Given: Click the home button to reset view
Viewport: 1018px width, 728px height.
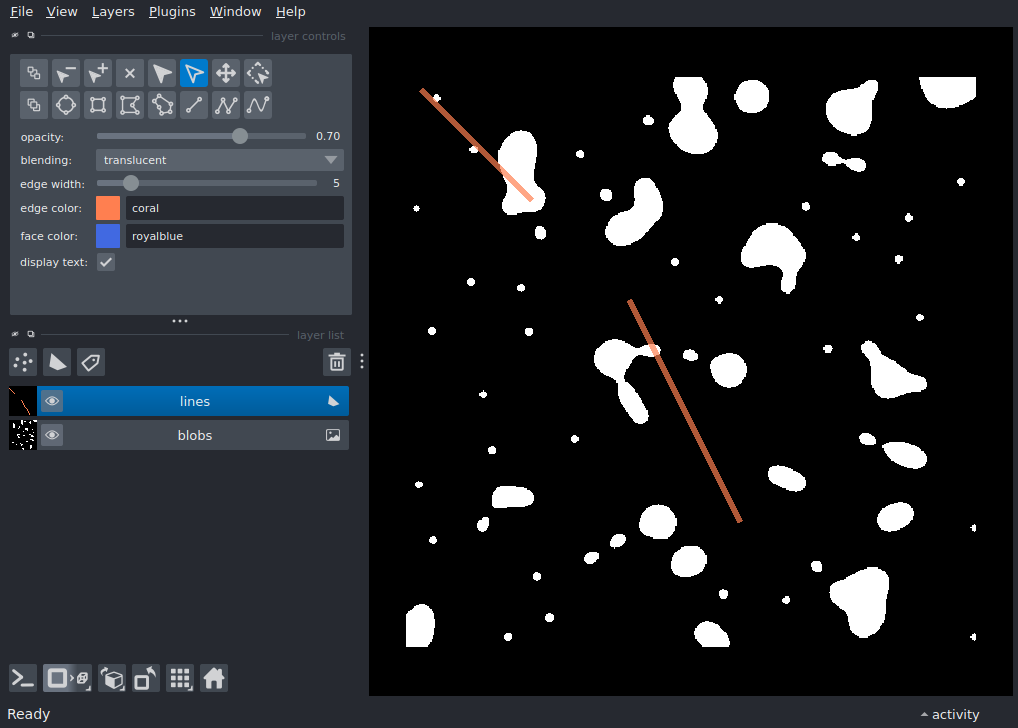Looking at the screenshot, I should (x=214, y=678).
